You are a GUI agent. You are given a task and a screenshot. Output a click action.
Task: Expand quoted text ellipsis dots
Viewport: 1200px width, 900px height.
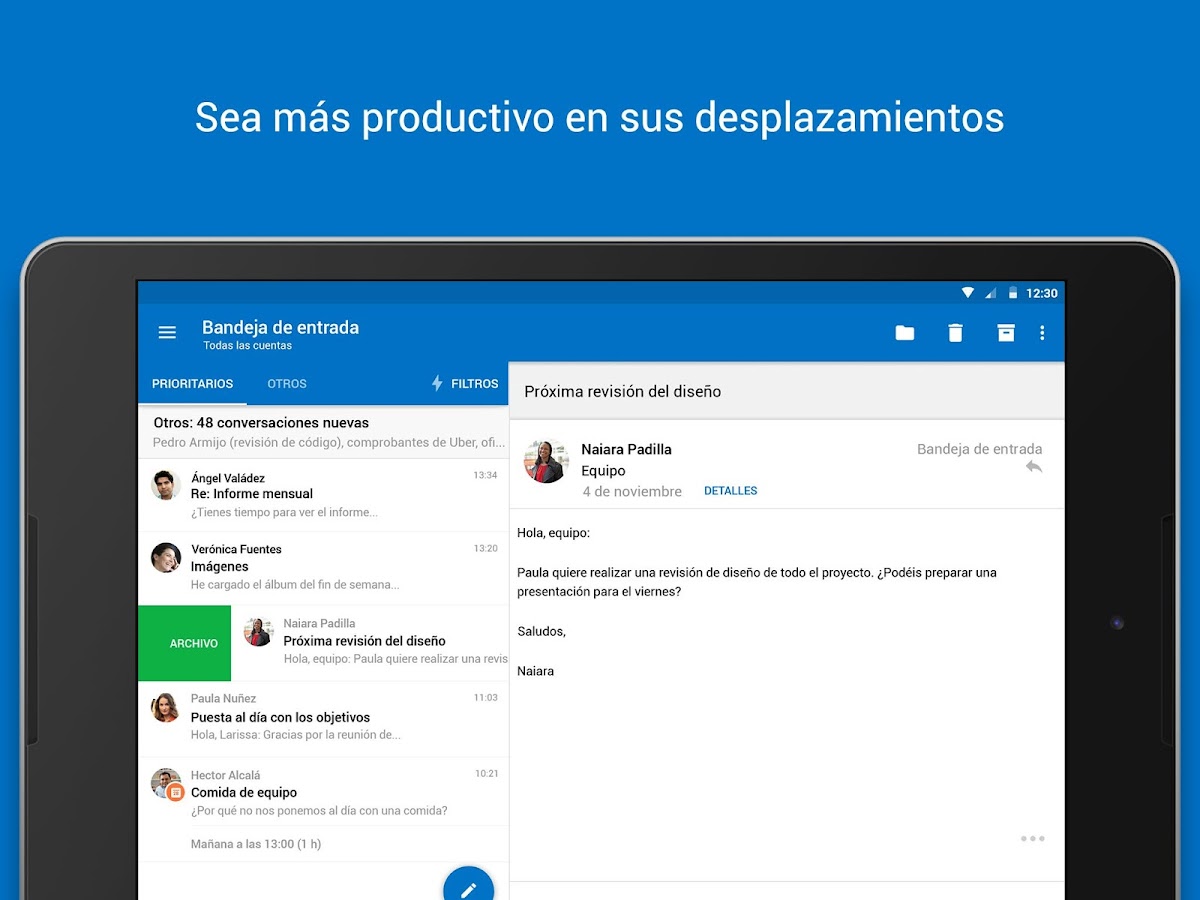point(1032,838)
